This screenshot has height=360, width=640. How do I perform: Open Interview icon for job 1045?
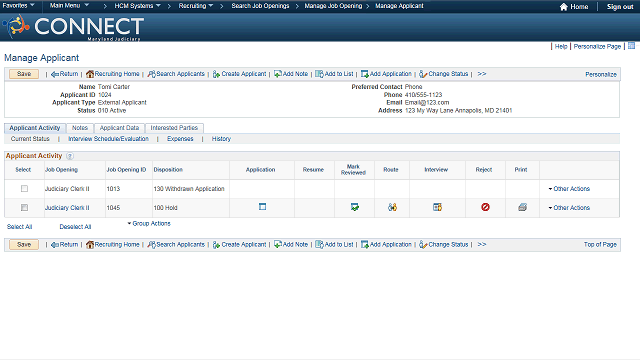[437, 207]
